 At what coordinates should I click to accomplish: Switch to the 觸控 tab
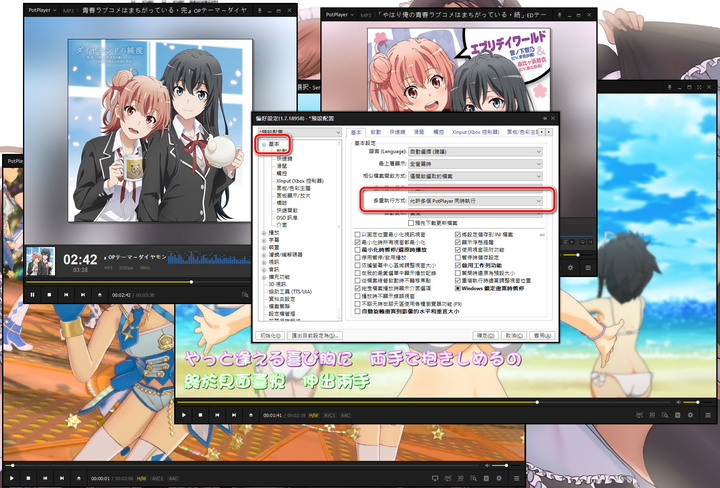point(439,132)
